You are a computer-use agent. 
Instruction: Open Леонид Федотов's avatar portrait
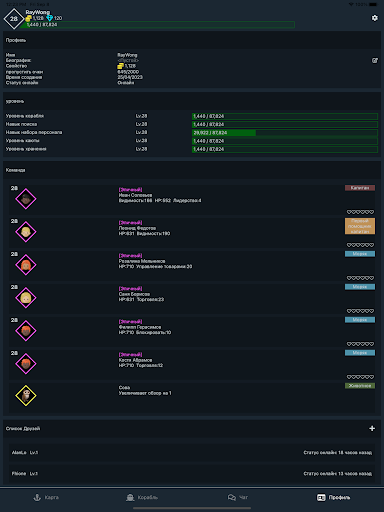(26, 232)
